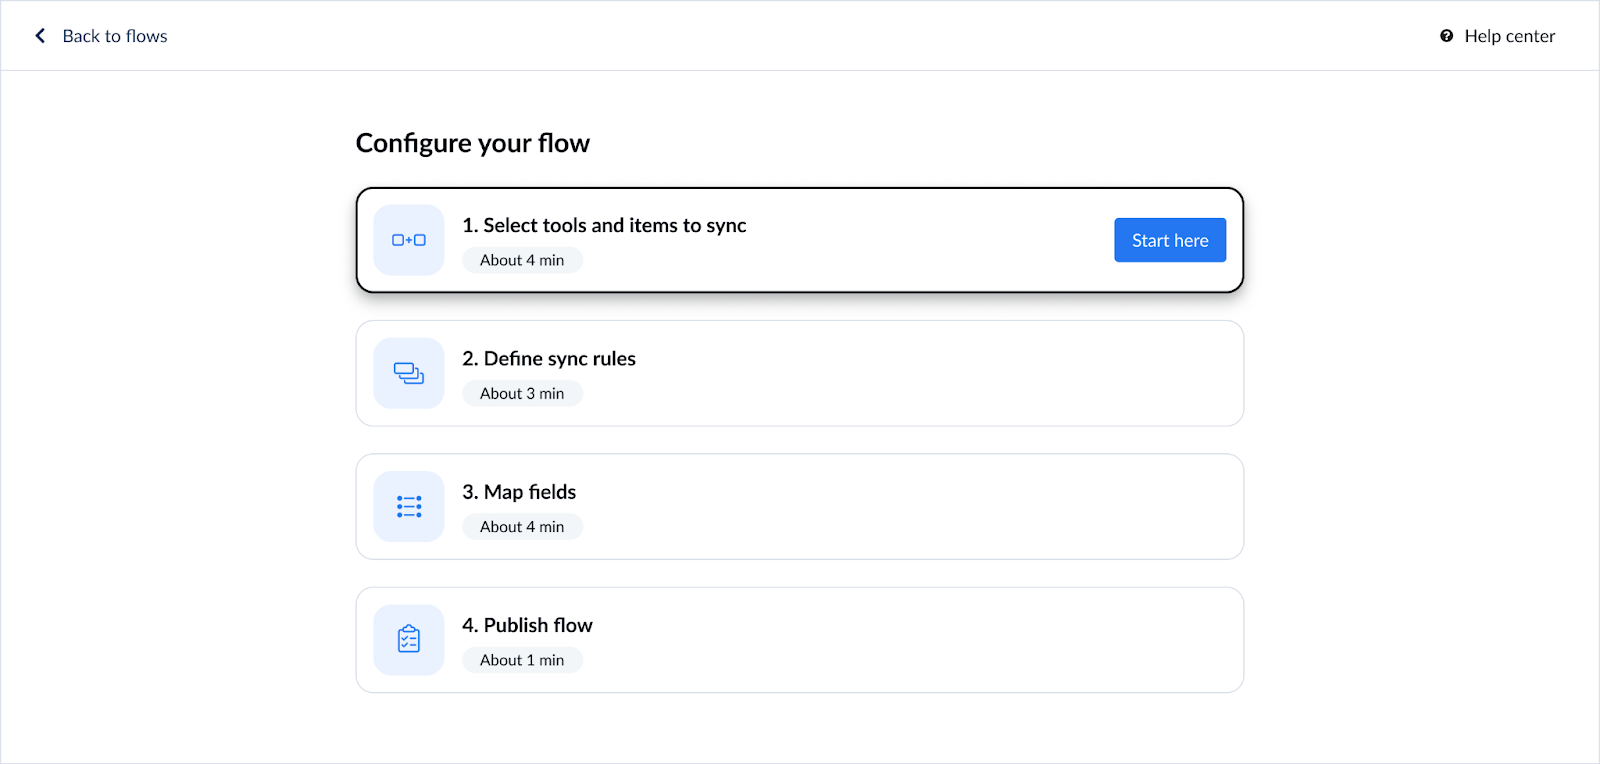The height and width of the screenshot is (764, 1600).
Task: Click the About 1 min badge
Action: tap(522, 660)
